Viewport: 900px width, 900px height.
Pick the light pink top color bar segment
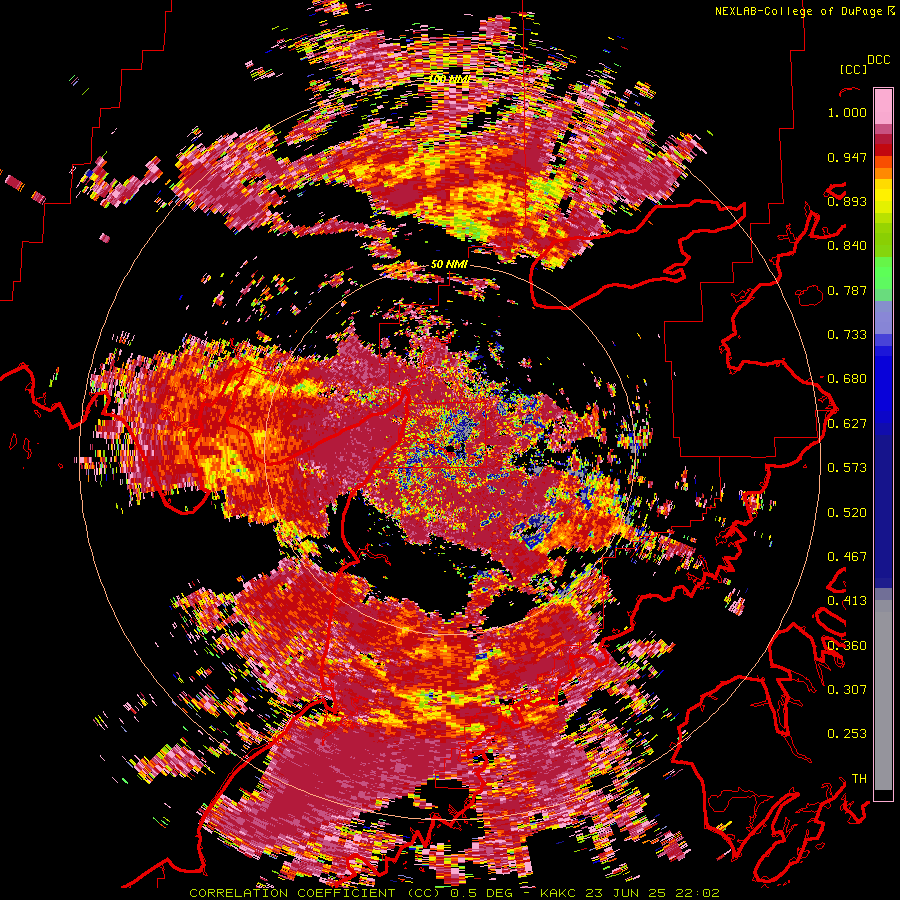click(x=883, y=106)
